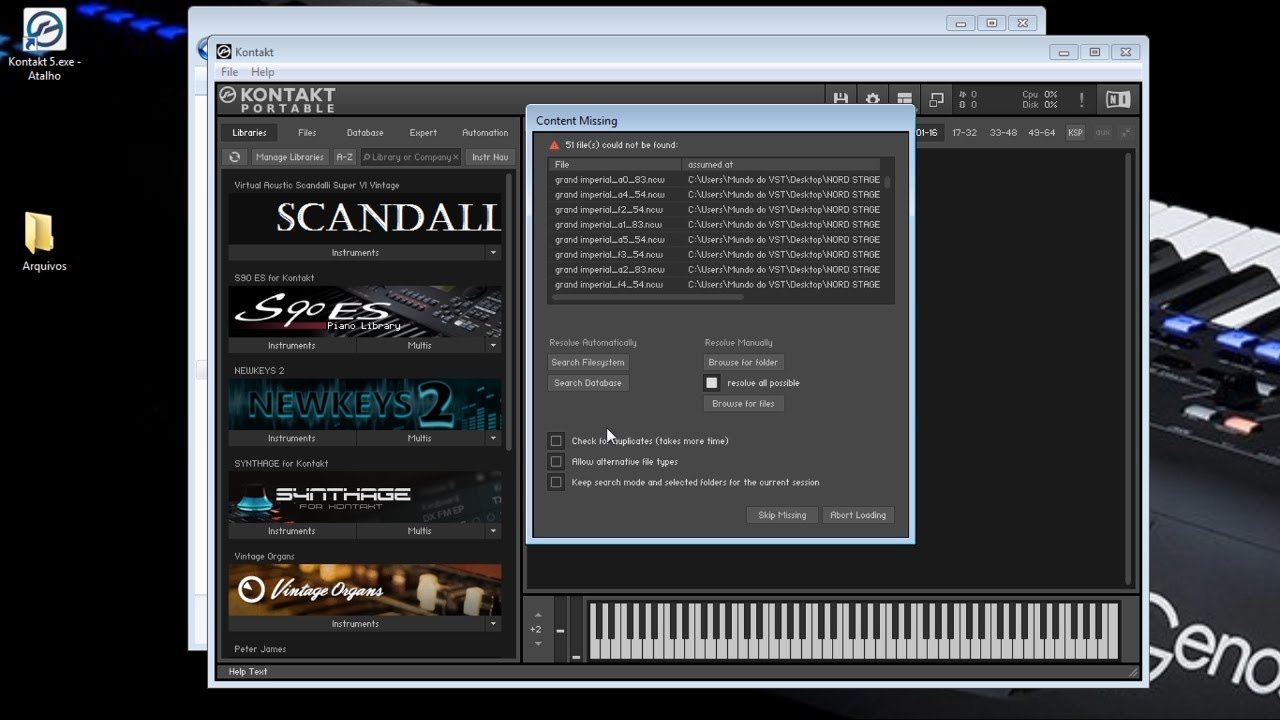Select the 49-64 rack page
This screenshot has height=720, width=1280.
pos(1042,133)
